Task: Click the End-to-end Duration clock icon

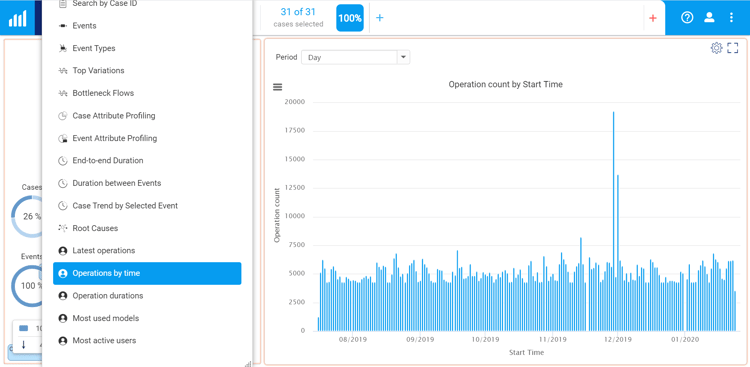Action: [x=62, y=161]
